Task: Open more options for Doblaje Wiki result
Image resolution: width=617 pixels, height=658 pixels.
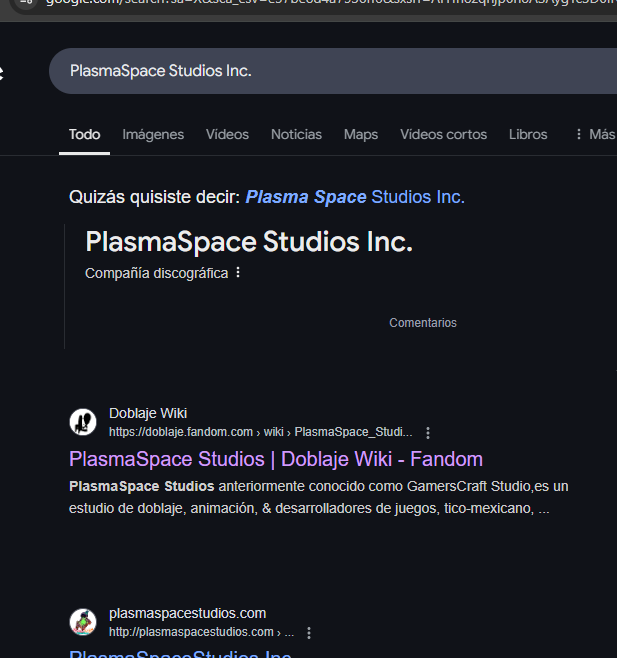Action: point(428,433)
